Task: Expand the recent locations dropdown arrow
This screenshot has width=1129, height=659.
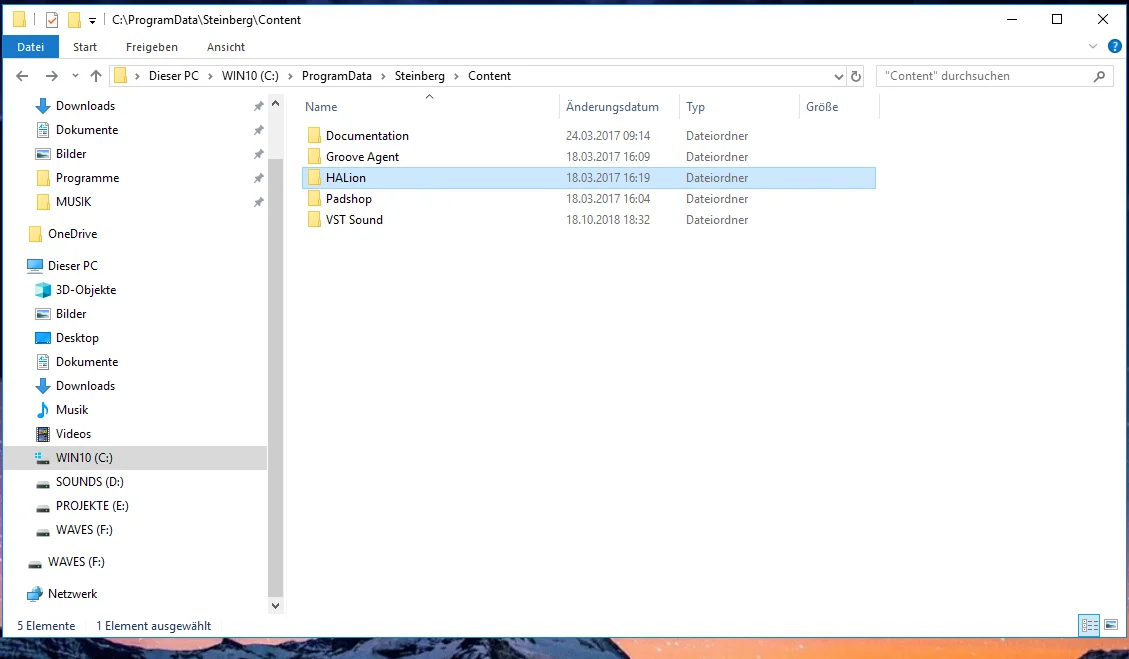Action: point(75,76)
